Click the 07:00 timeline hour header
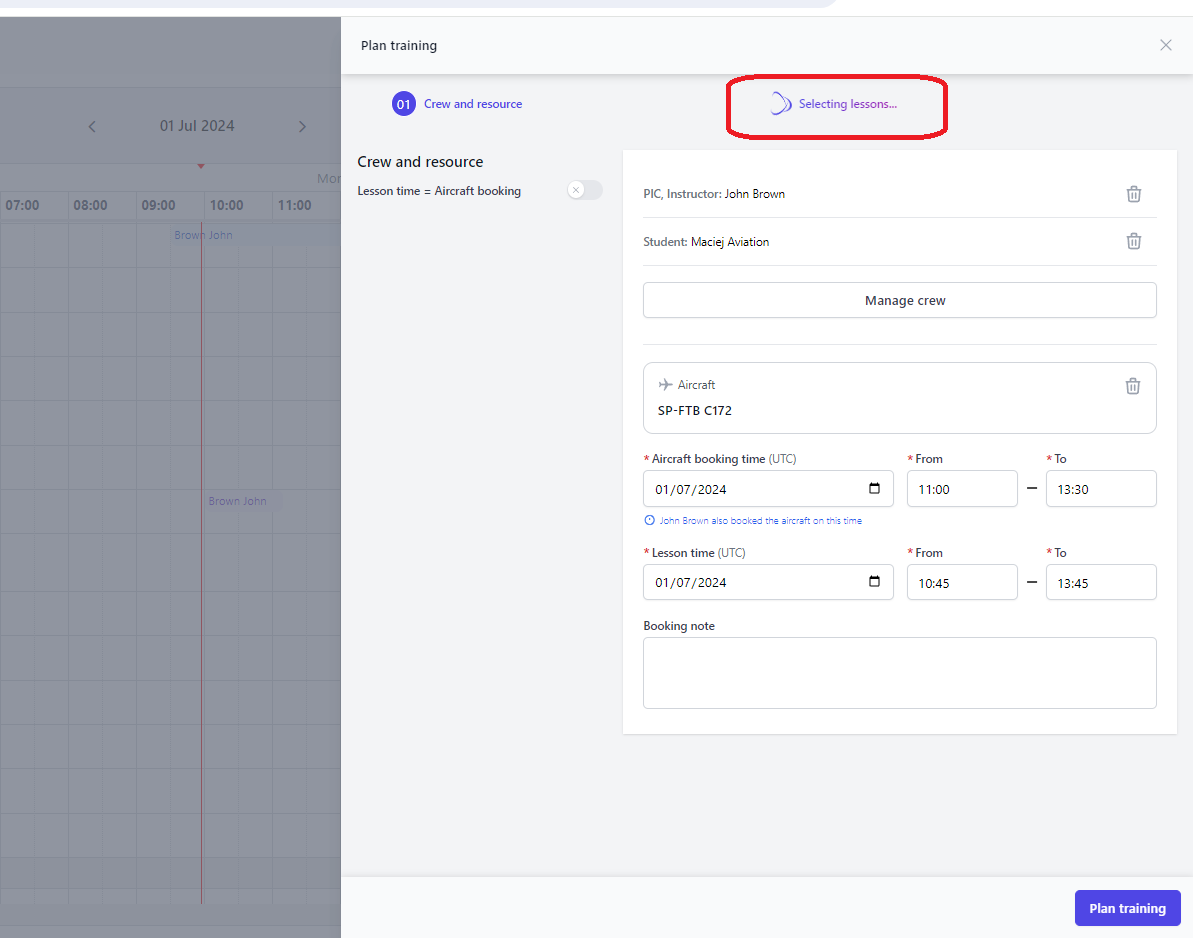 (x=22, y=205)
